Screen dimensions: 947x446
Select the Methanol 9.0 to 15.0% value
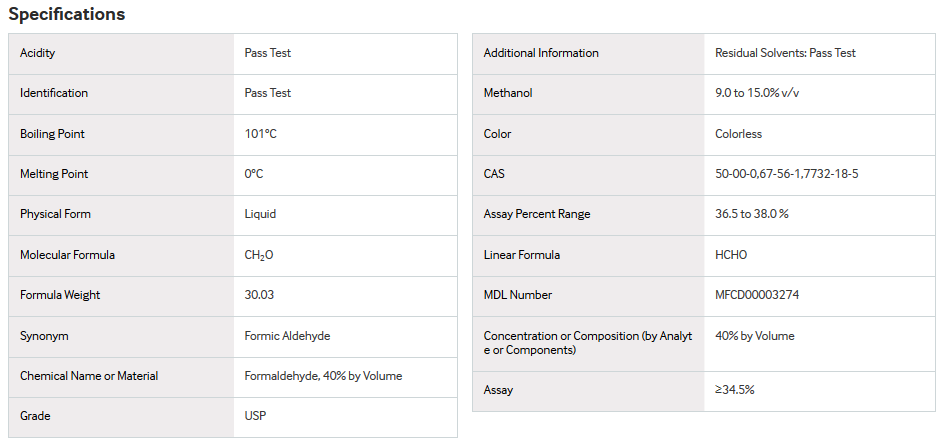click(757, 93)
